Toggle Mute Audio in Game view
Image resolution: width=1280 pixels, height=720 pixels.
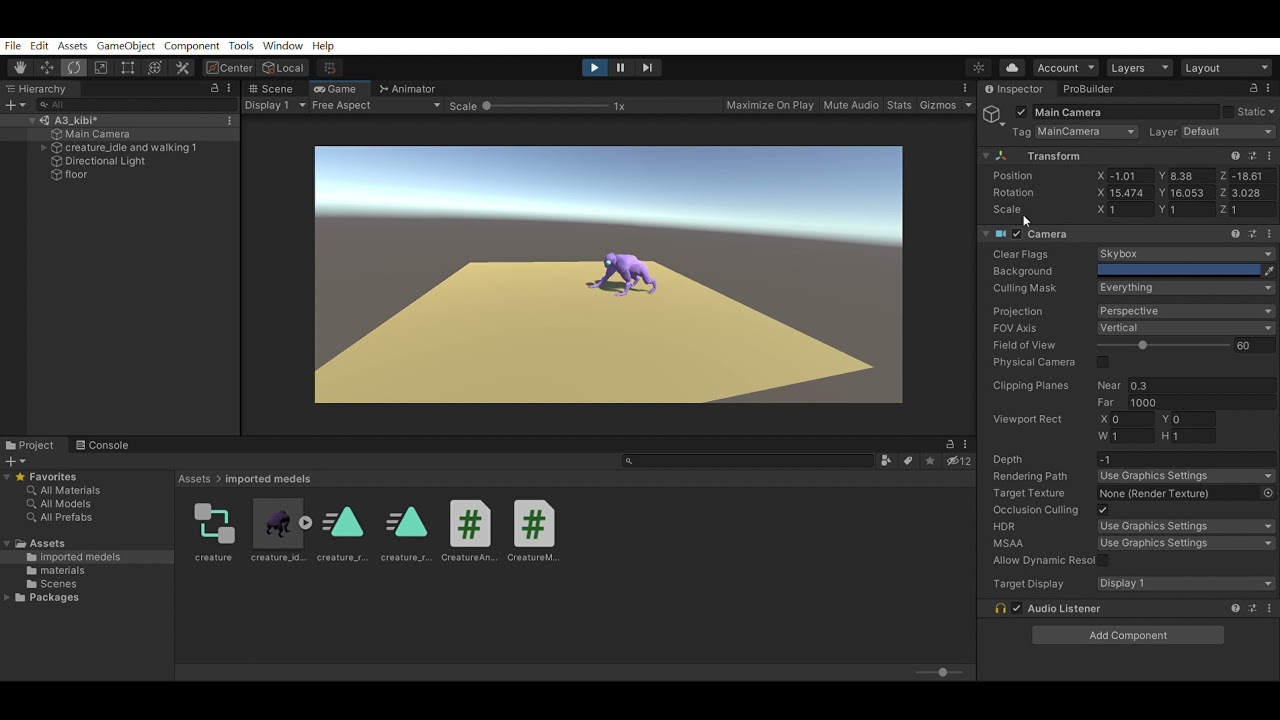pos(851,105)
